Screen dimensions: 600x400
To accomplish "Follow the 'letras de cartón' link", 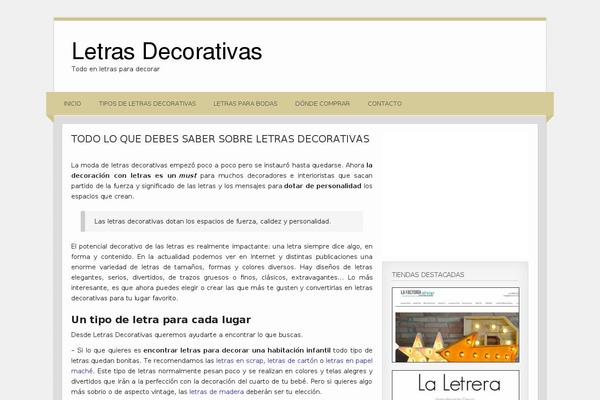I will pyautogui.click(x=292, y=361).
